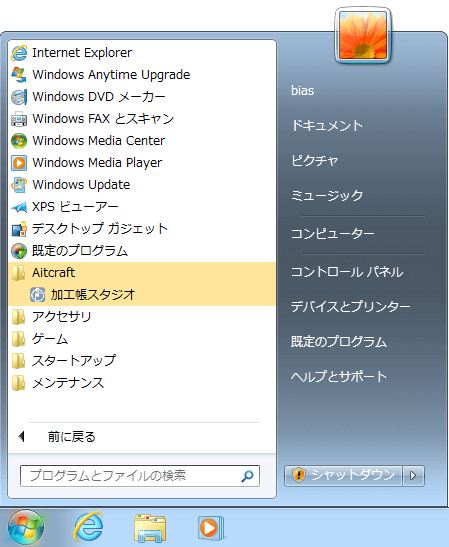This screenshot has width=449, height=547.
Task: Collapse the Aitcraft folder
Action: pyautogui.click(x=142, y=273)
